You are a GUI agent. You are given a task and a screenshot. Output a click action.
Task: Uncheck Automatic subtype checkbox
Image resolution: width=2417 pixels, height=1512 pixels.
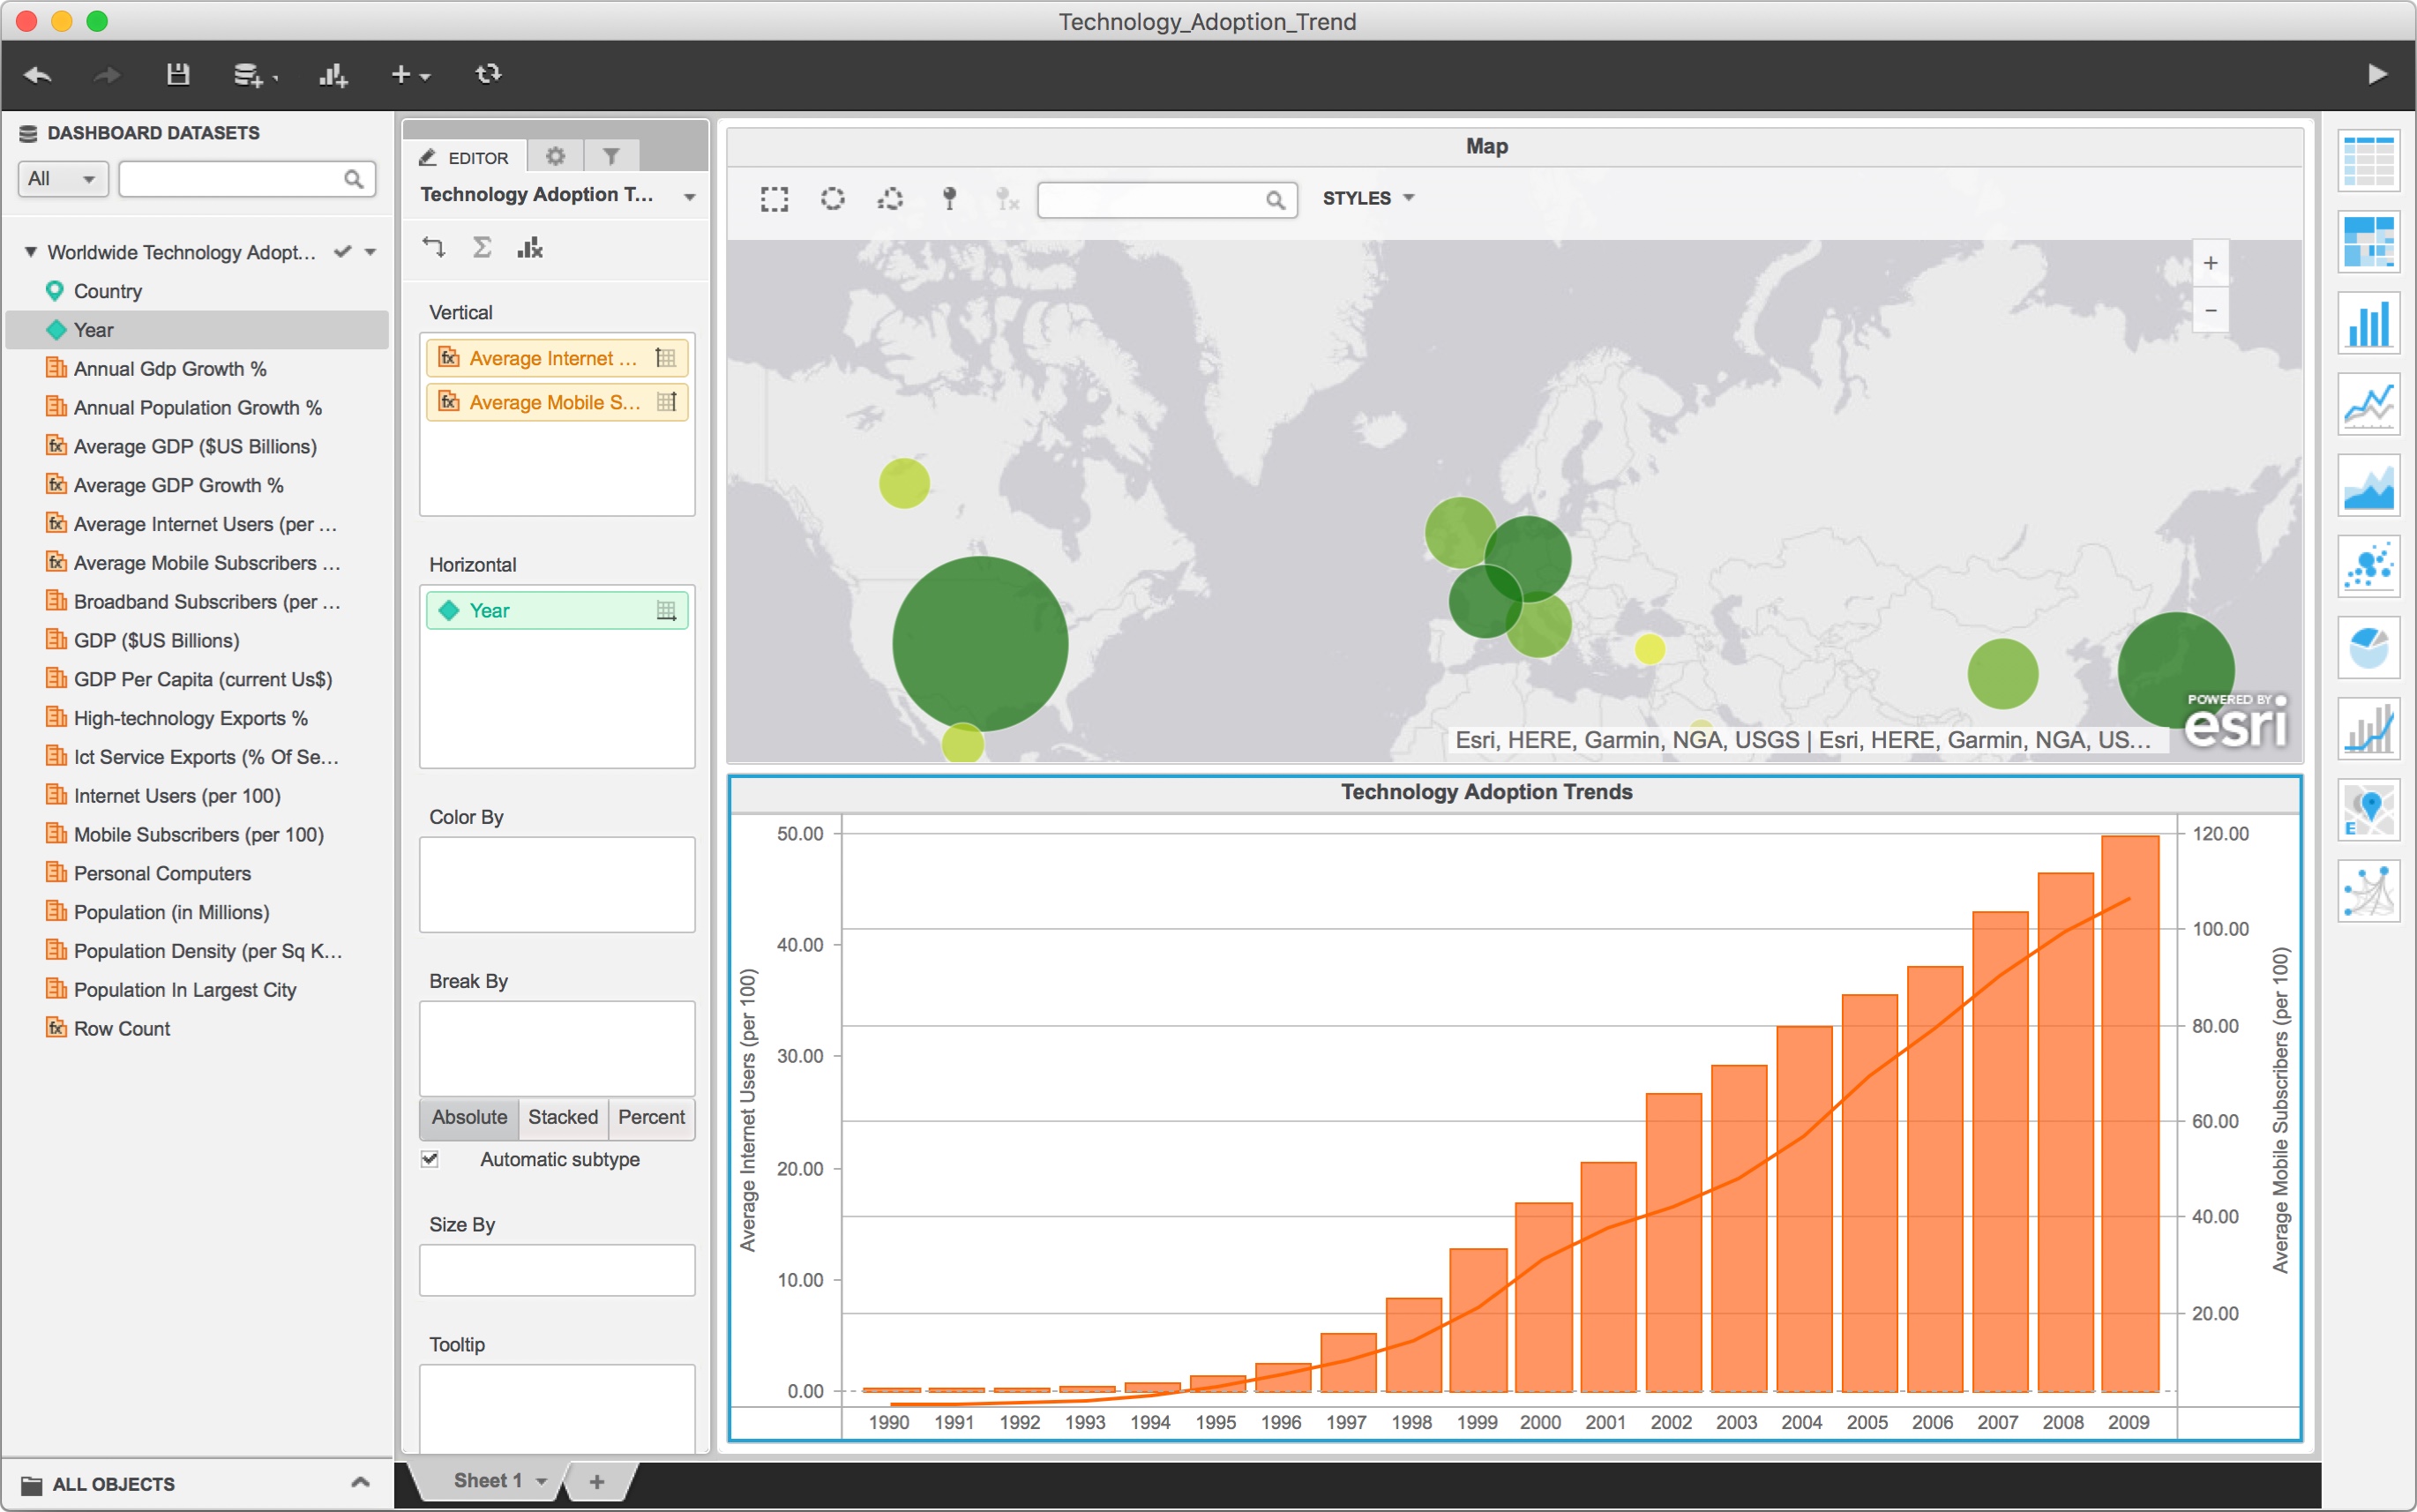tap(430, 1159)
